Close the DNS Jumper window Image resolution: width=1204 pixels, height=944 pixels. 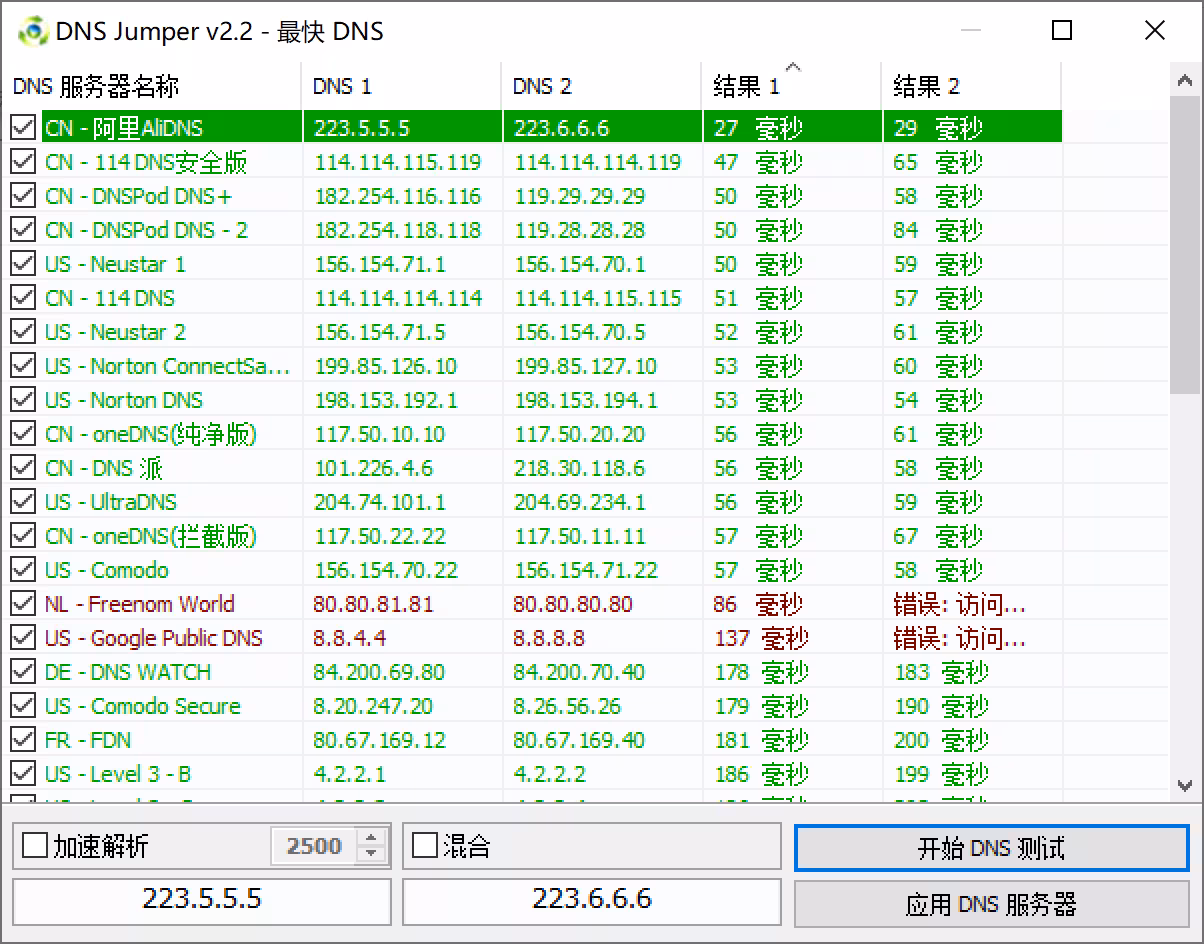pos(1155,31)
